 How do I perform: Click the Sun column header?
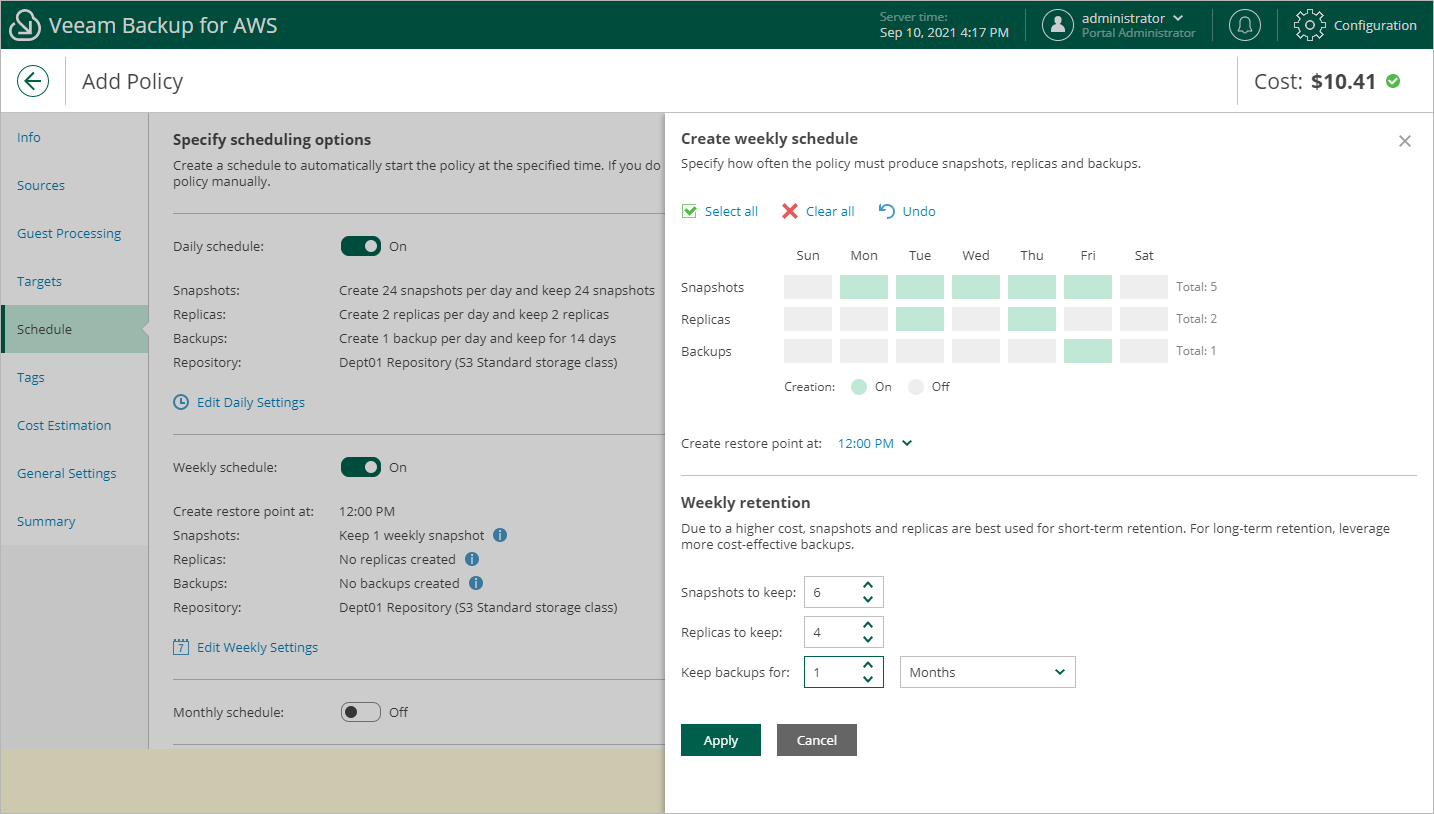(808, 255)
